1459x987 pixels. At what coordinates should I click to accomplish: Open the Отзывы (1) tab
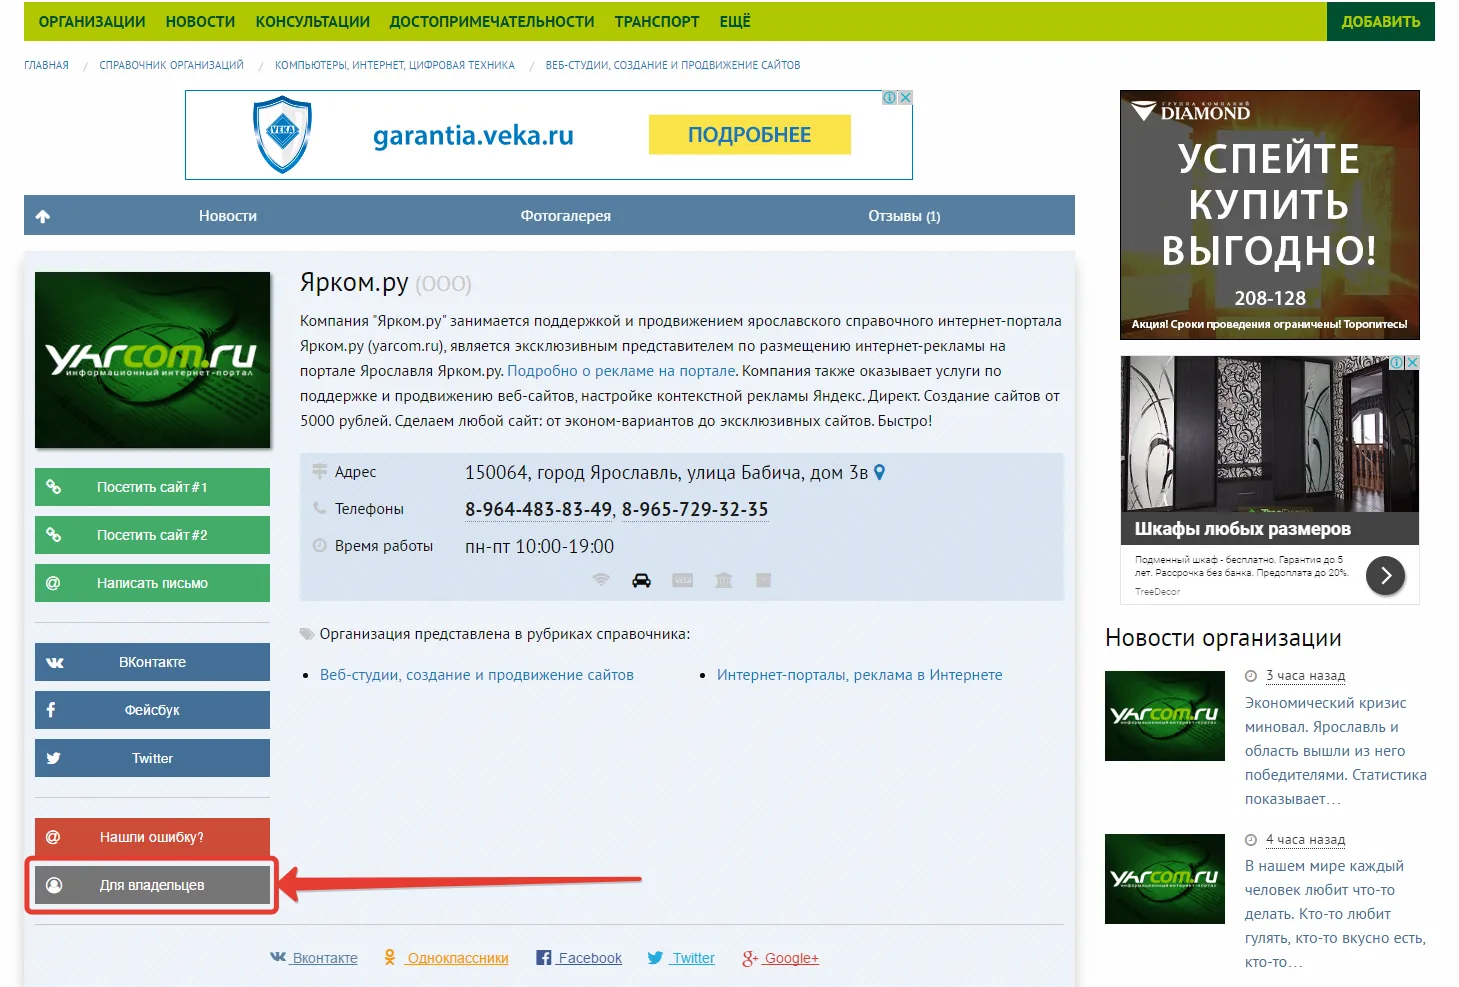tap(904, 216)
